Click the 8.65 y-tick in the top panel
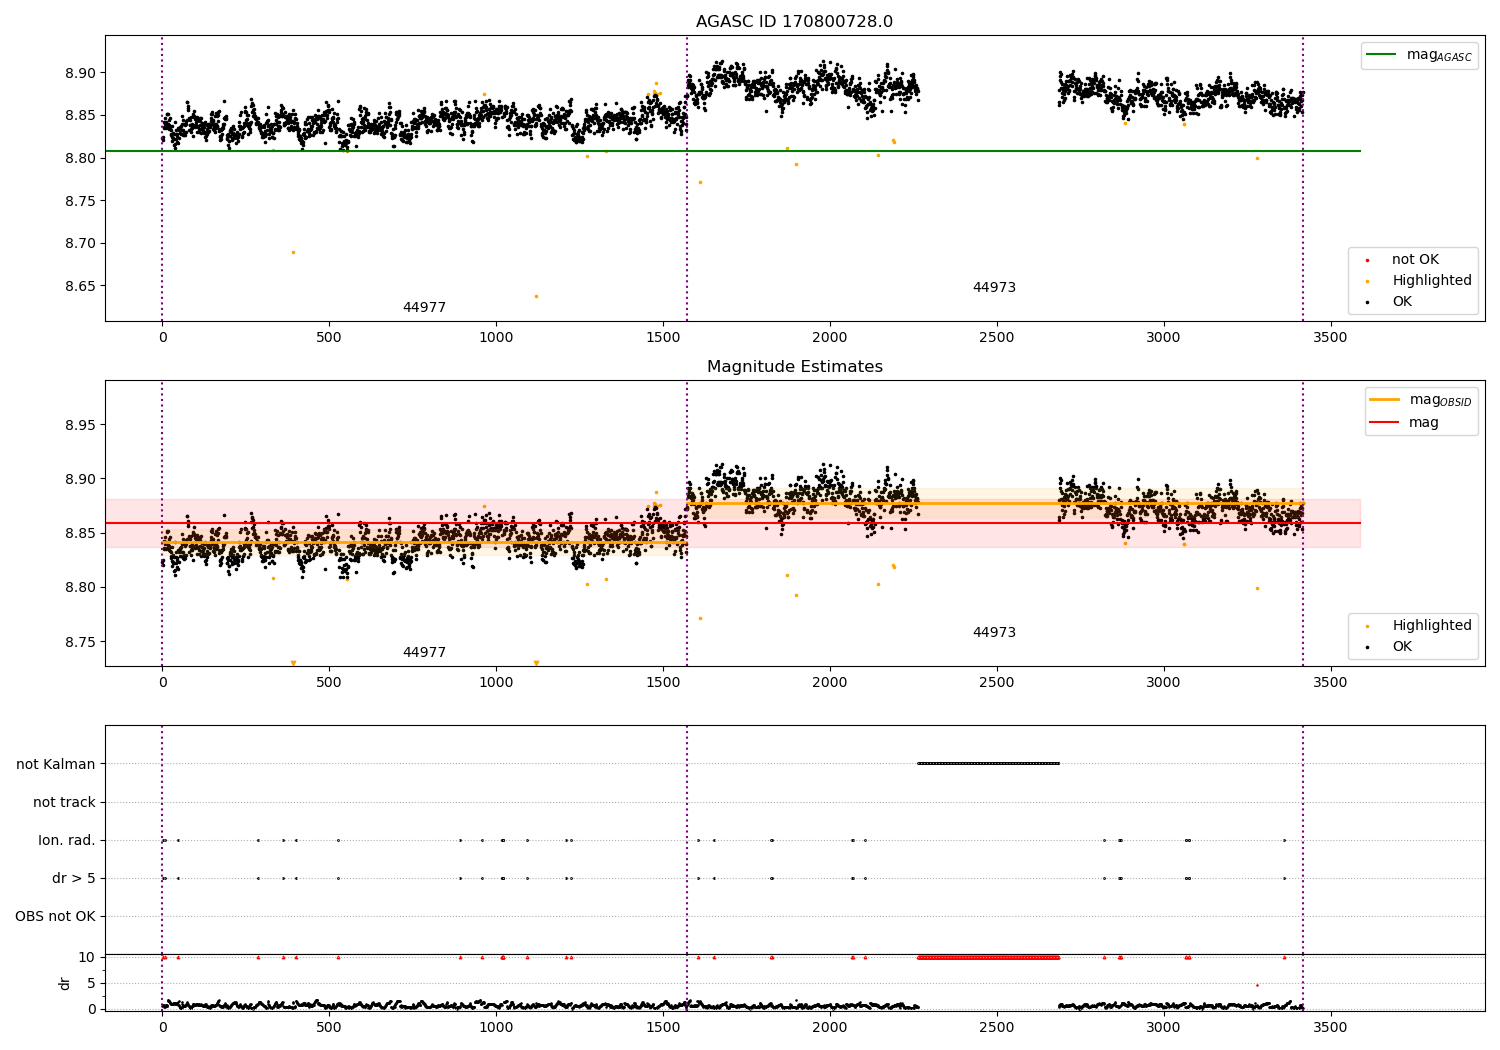This screenshot has width=1500, height=1050. pyautogui.click(x=80, y=286)
